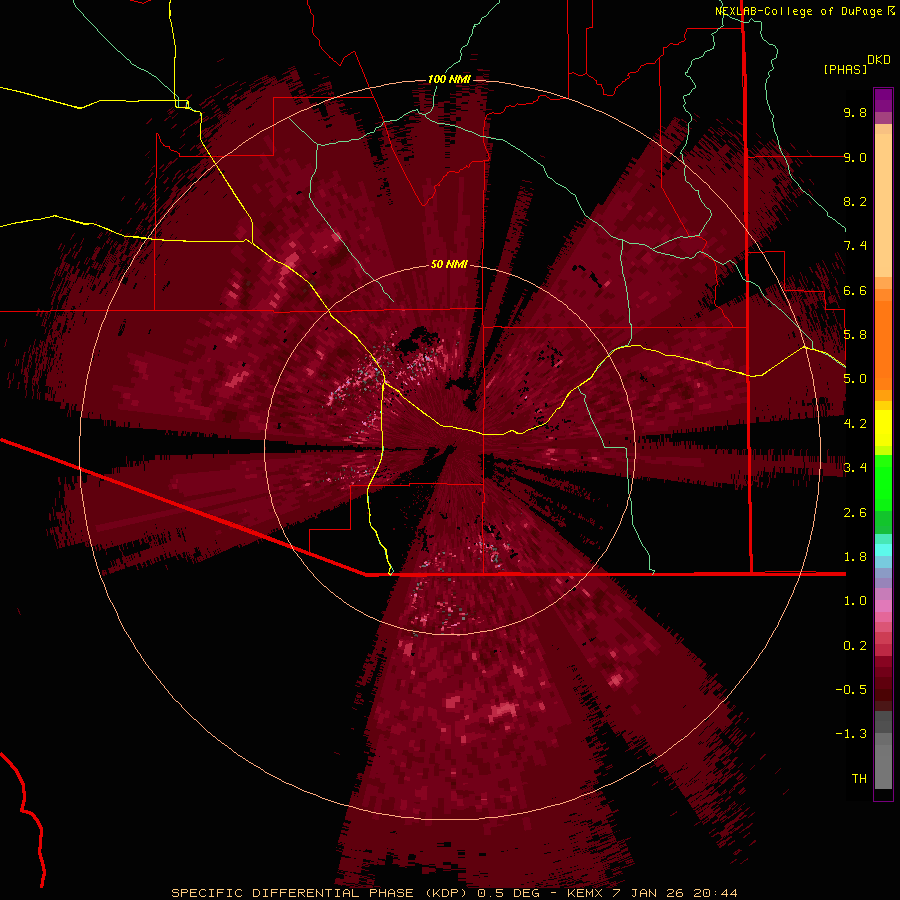This screenshot has width=900, height=900.
Task: Pick the purple top segment of color bar
Action: pyautogui.click(x=883, y=100)
